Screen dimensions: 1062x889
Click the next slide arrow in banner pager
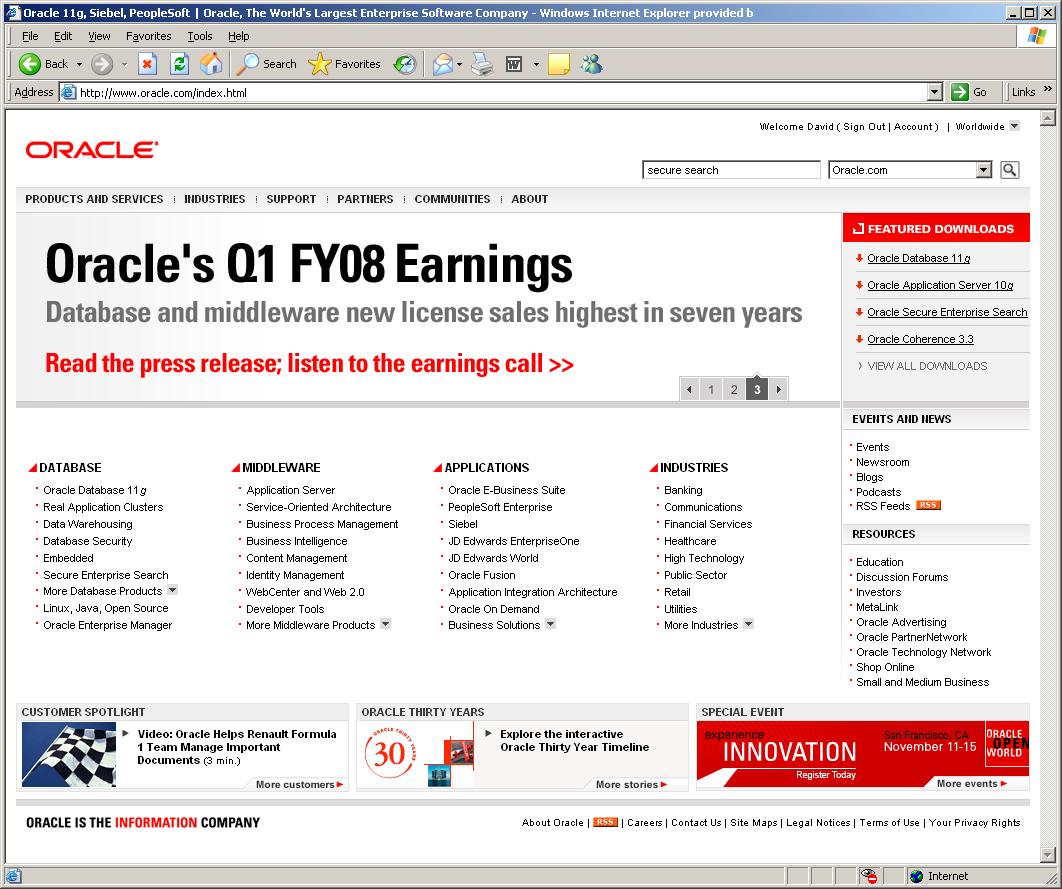tap(779, 389)
